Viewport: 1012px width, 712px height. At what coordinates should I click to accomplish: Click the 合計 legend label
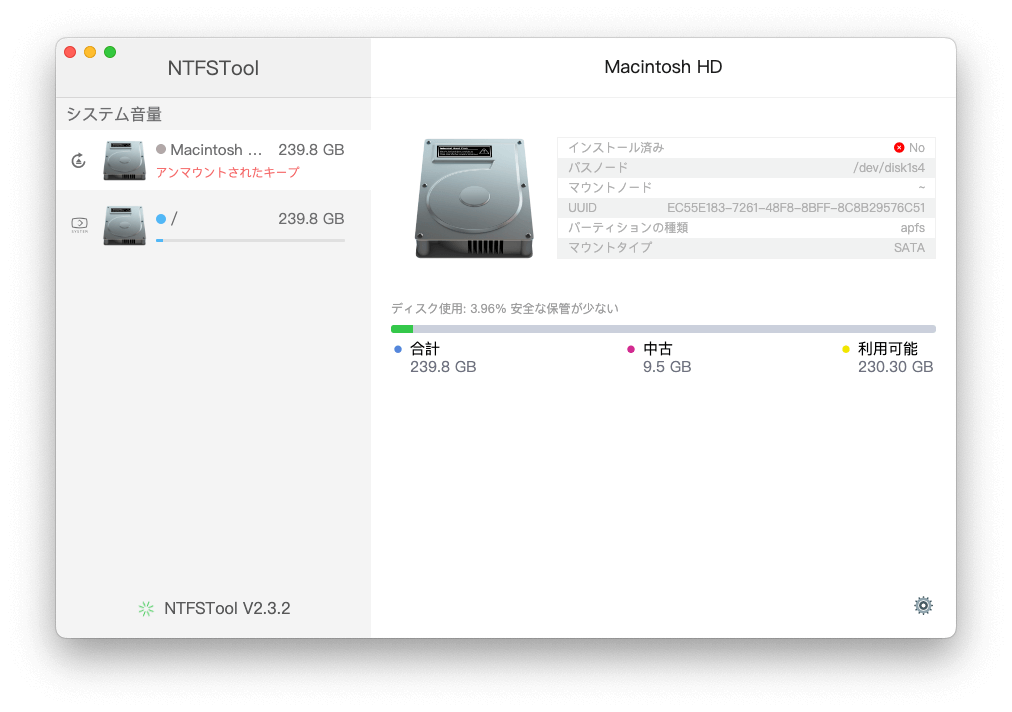[x=425, y=349]
